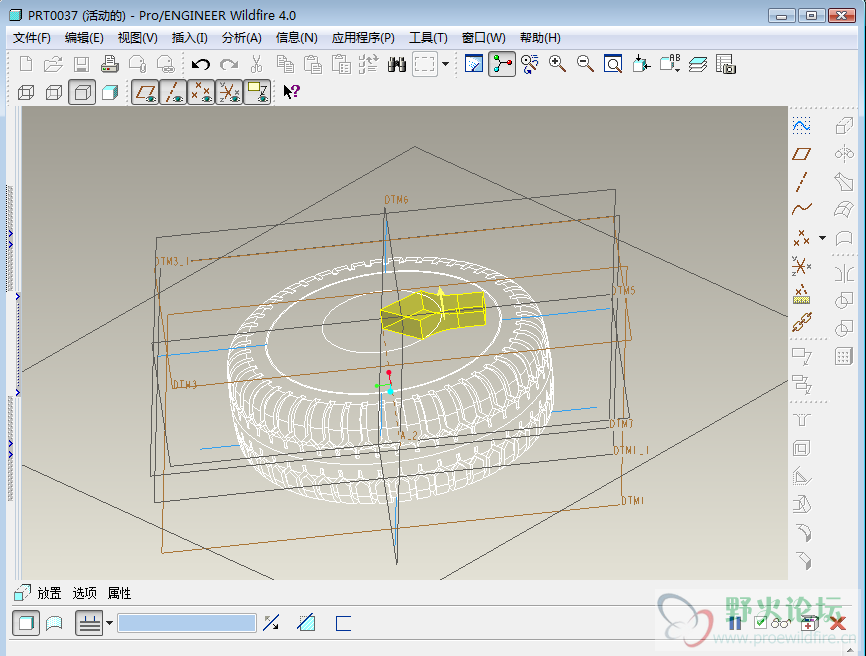Open the 编辑(E) menu
The height and width of the screenshot is (656, 866).
coord(84,38)
